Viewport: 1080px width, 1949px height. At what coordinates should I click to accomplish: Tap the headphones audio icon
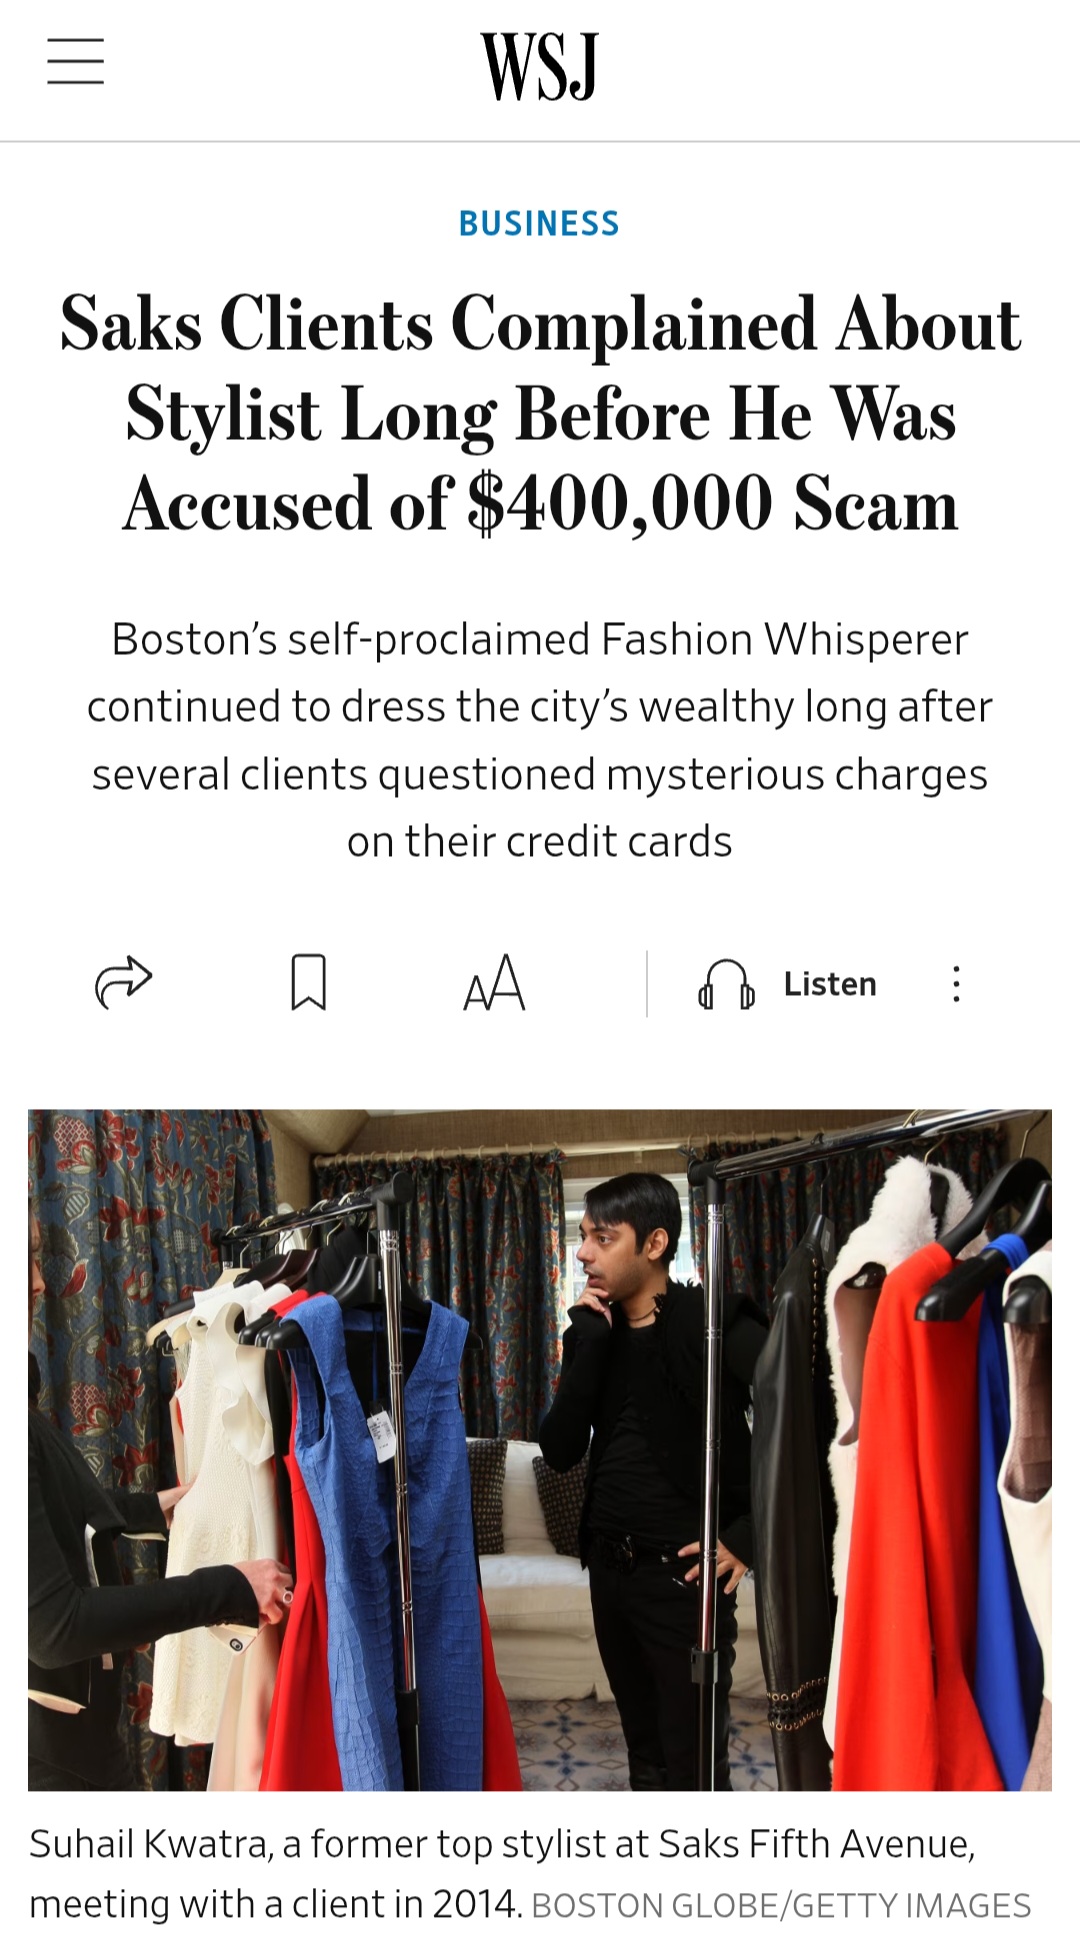tap(726, 984)
